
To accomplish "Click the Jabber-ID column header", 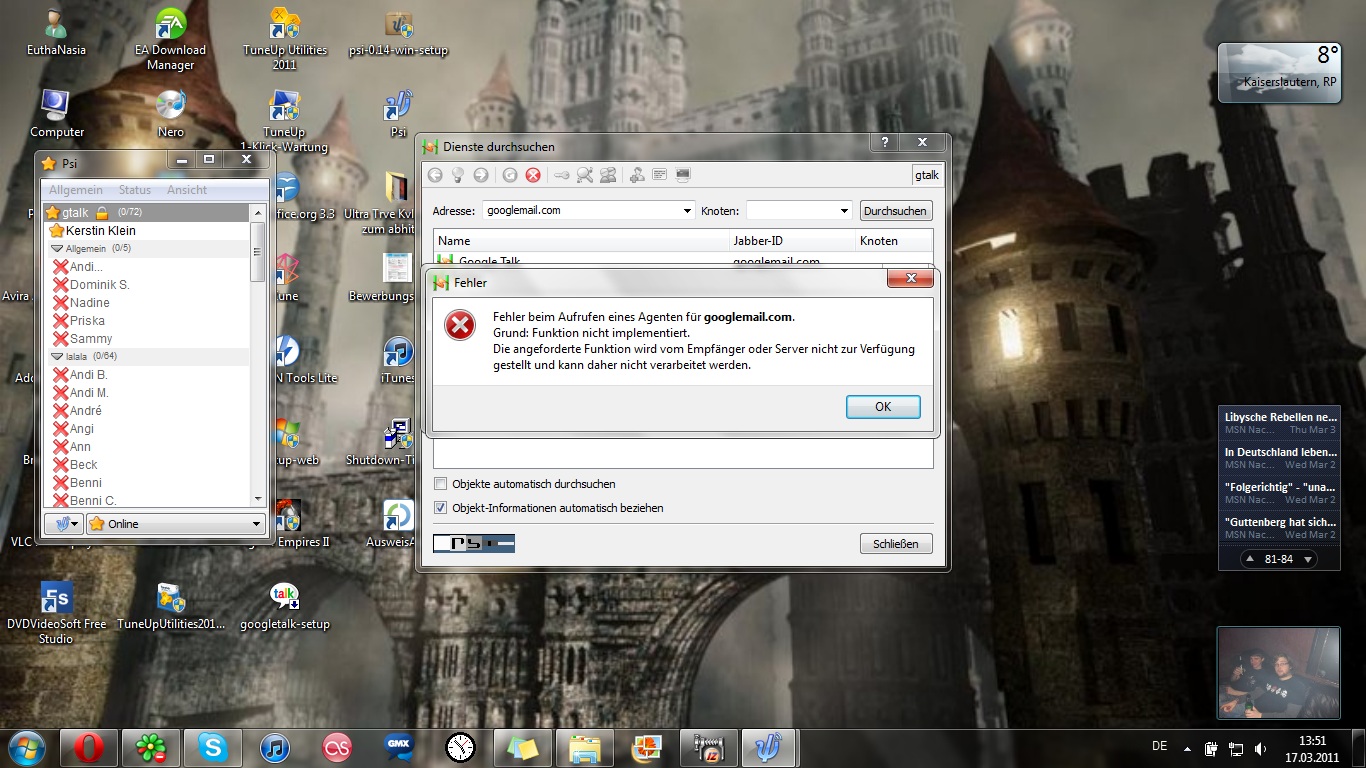I will coord(792,241).
